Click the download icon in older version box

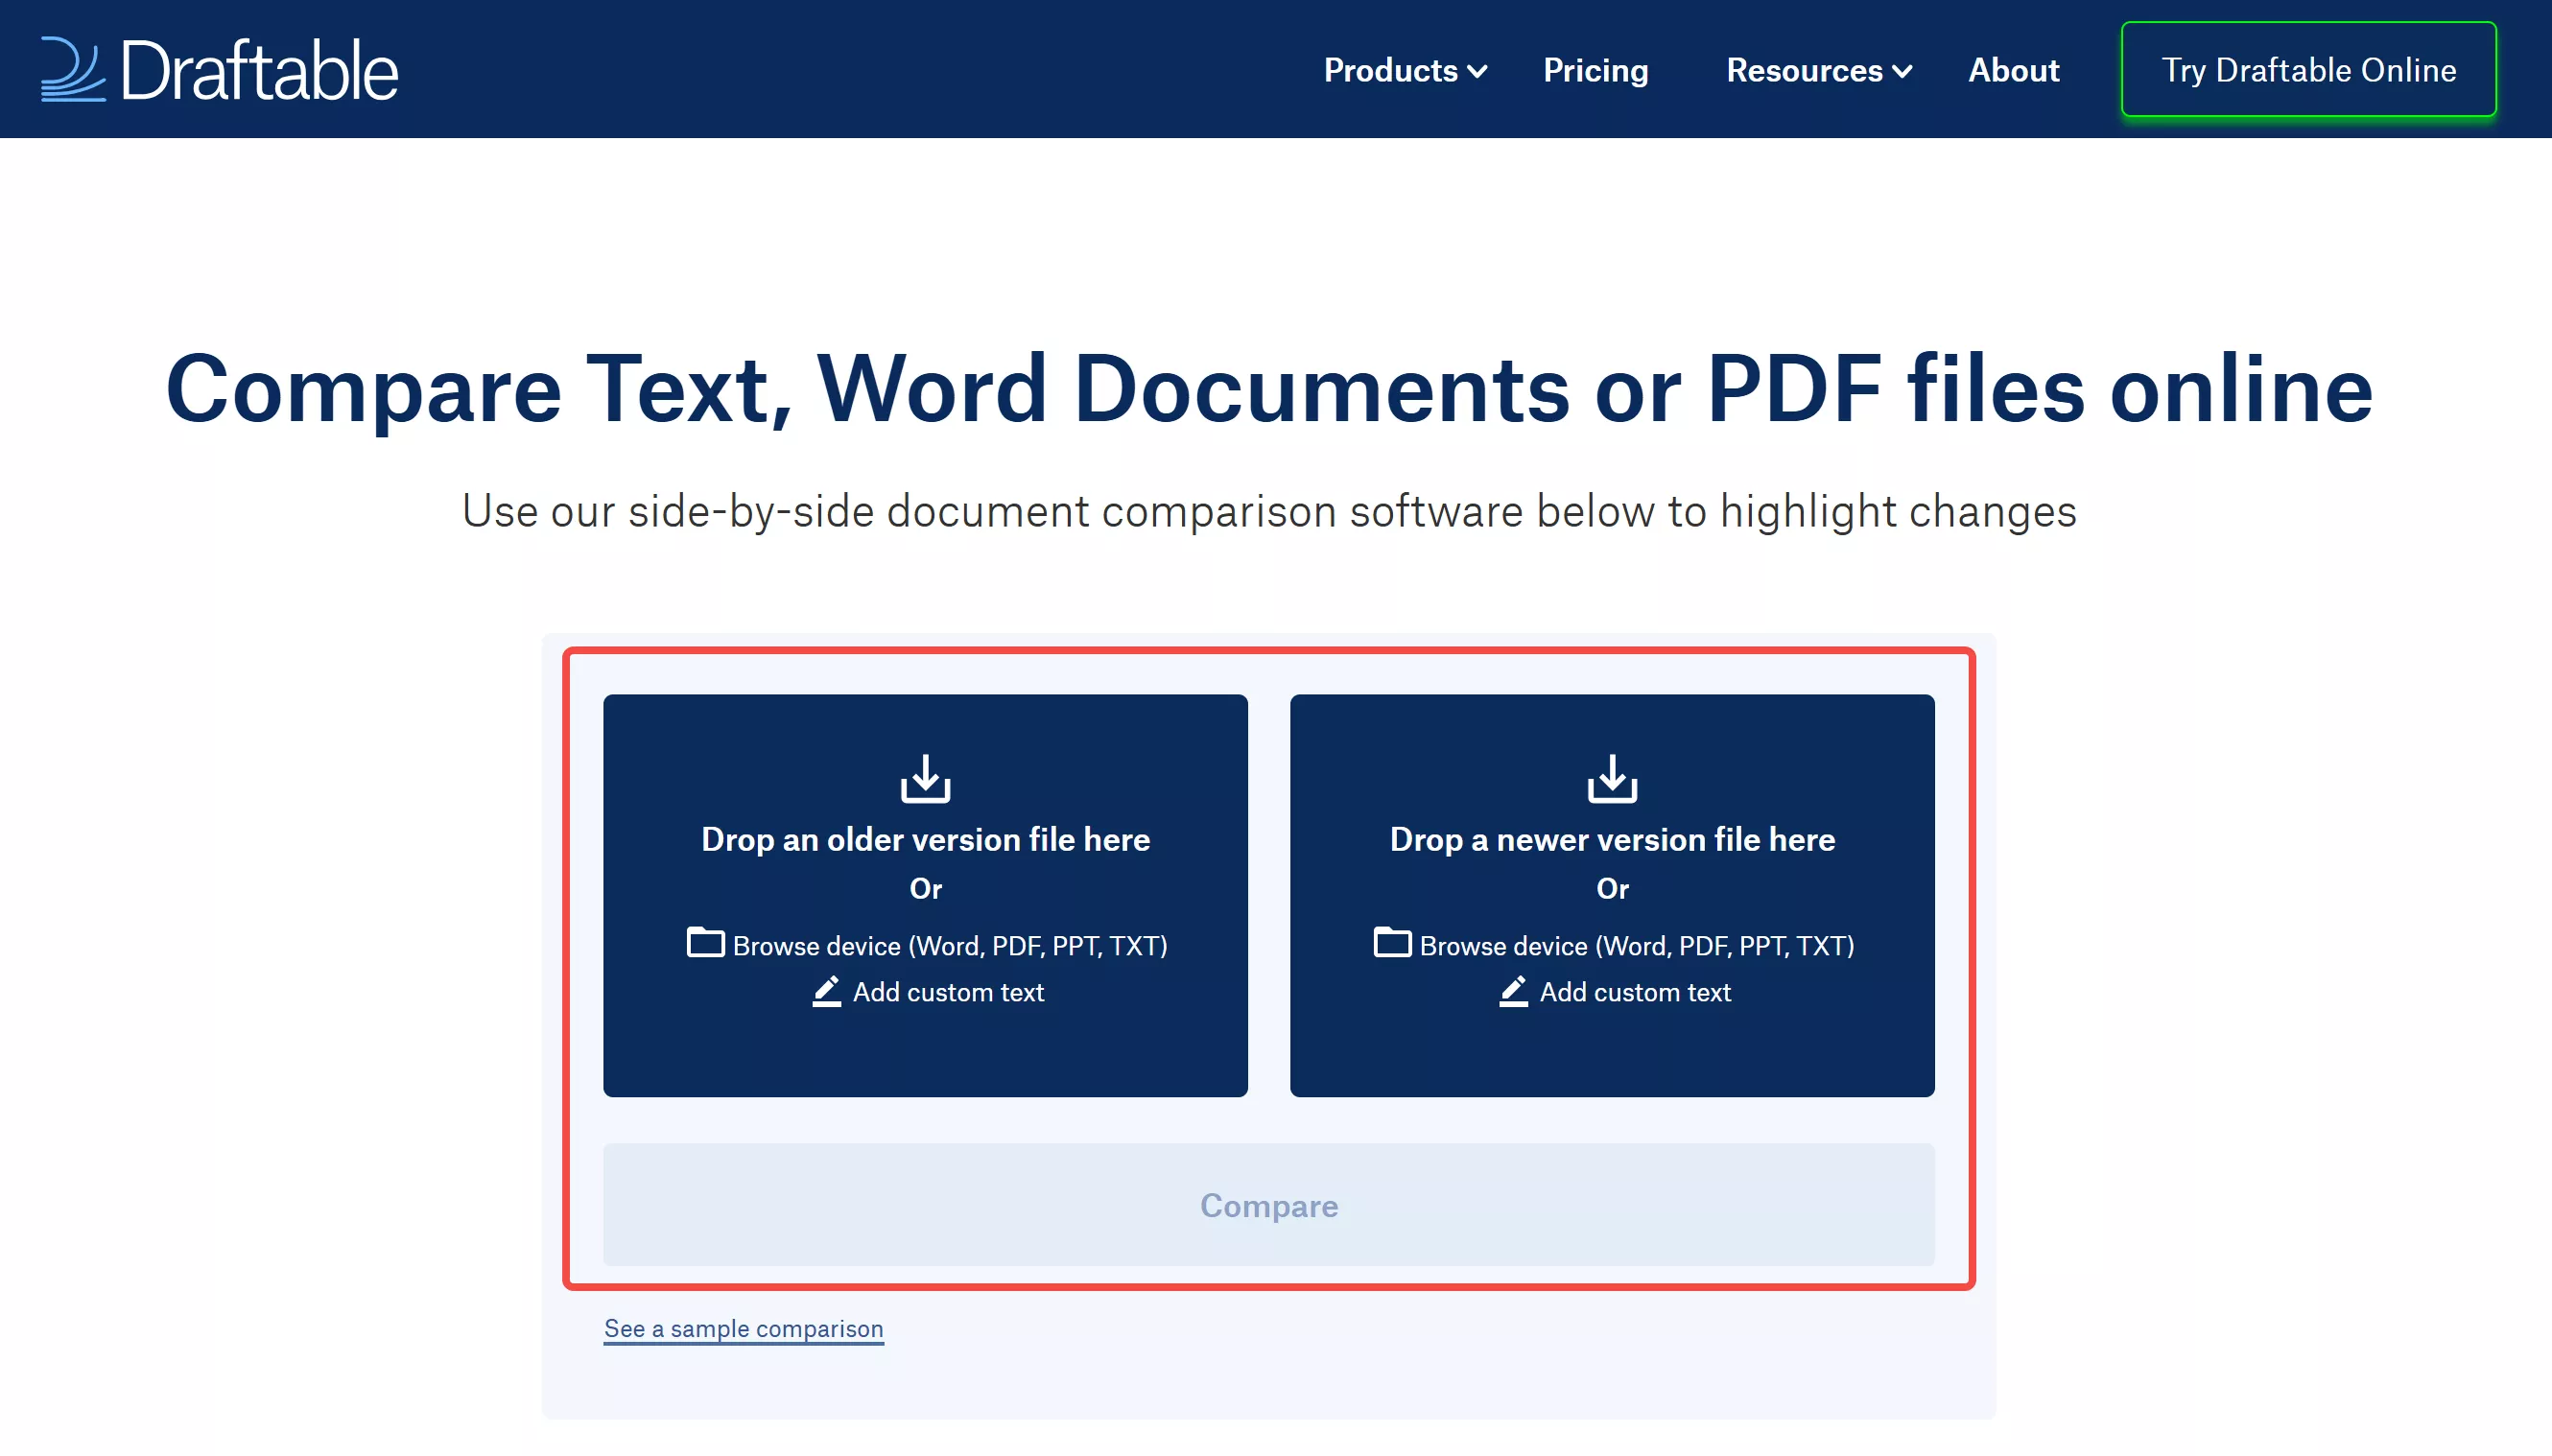coord(925,779)
